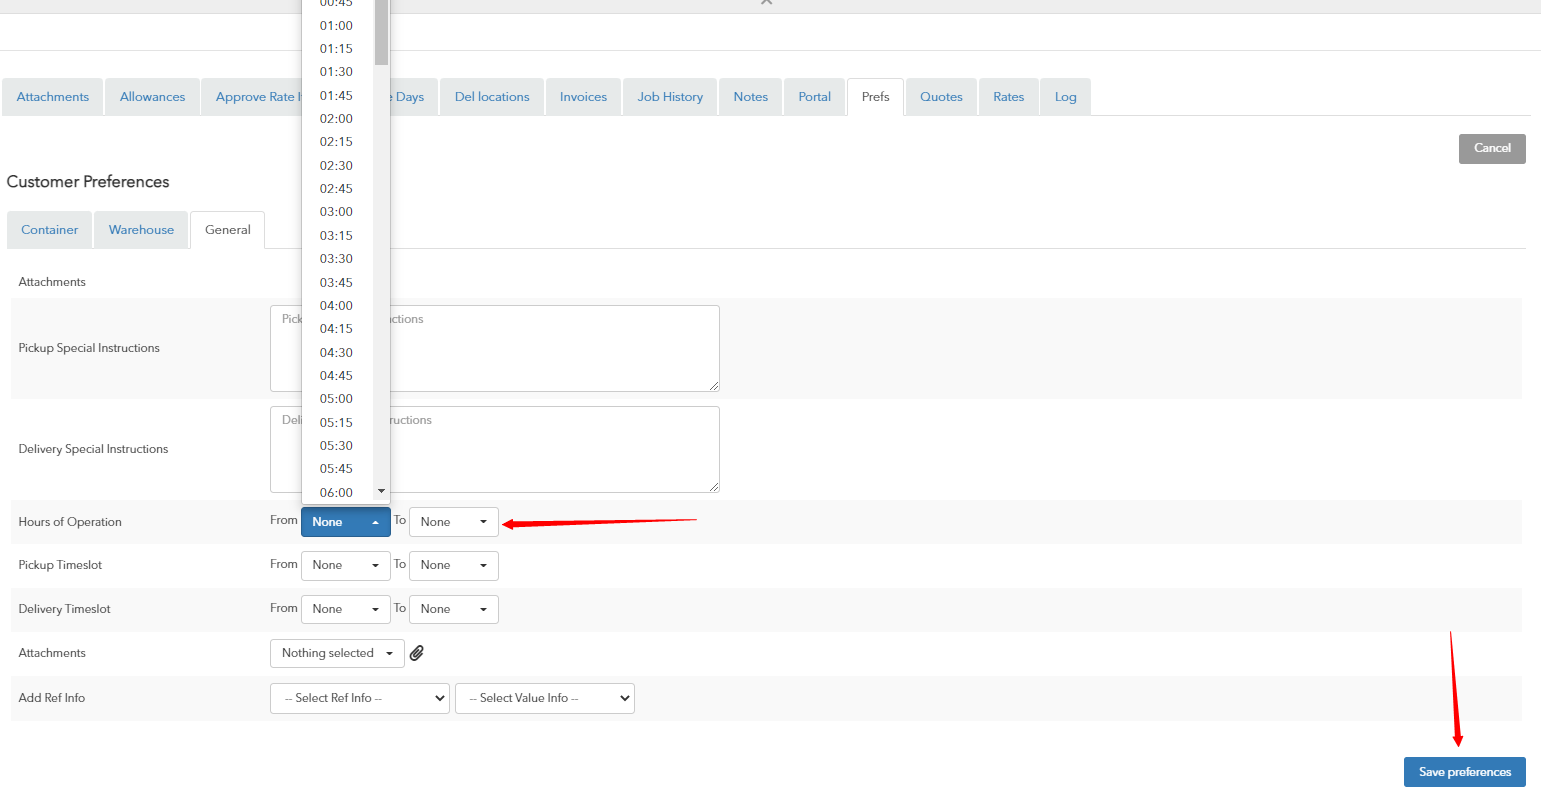Choose 05:45 in the time list
The image size is (1541, 801).
(x=338, y=469)
